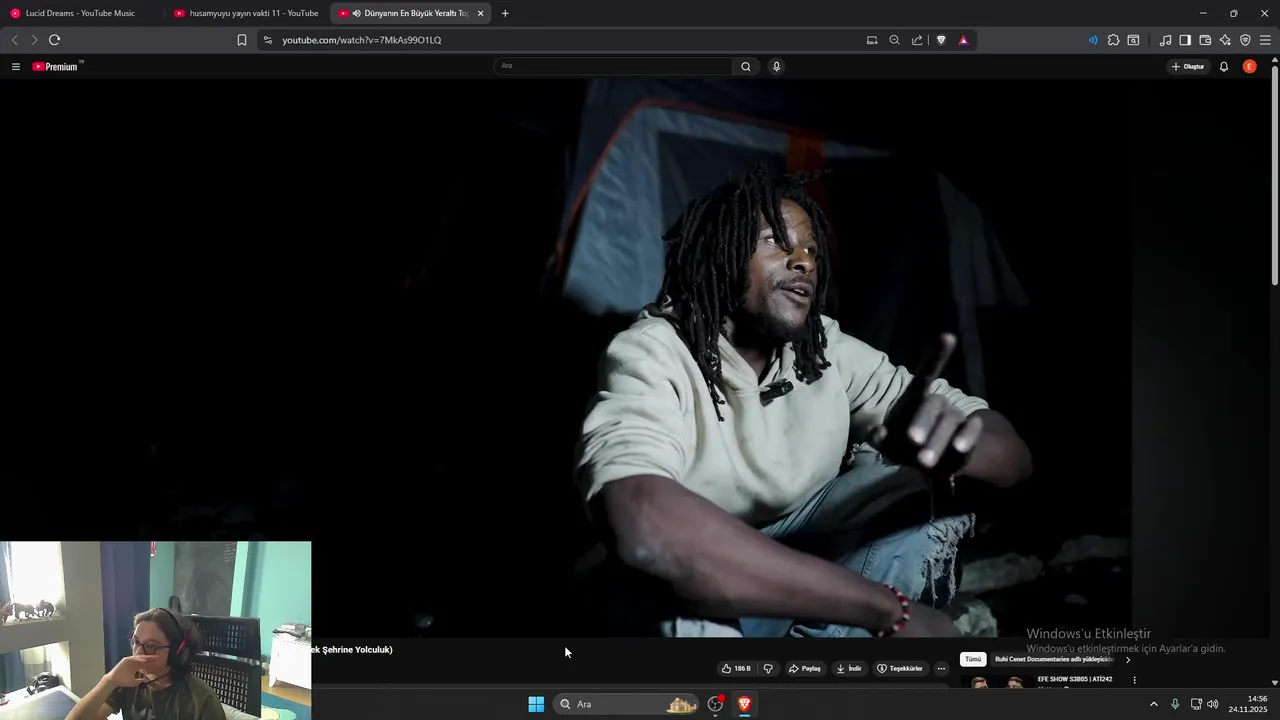Open the EFE SHOW S3B05 | ATİ242 video
Screen dimensions: 1280x720
point(1075,680)
